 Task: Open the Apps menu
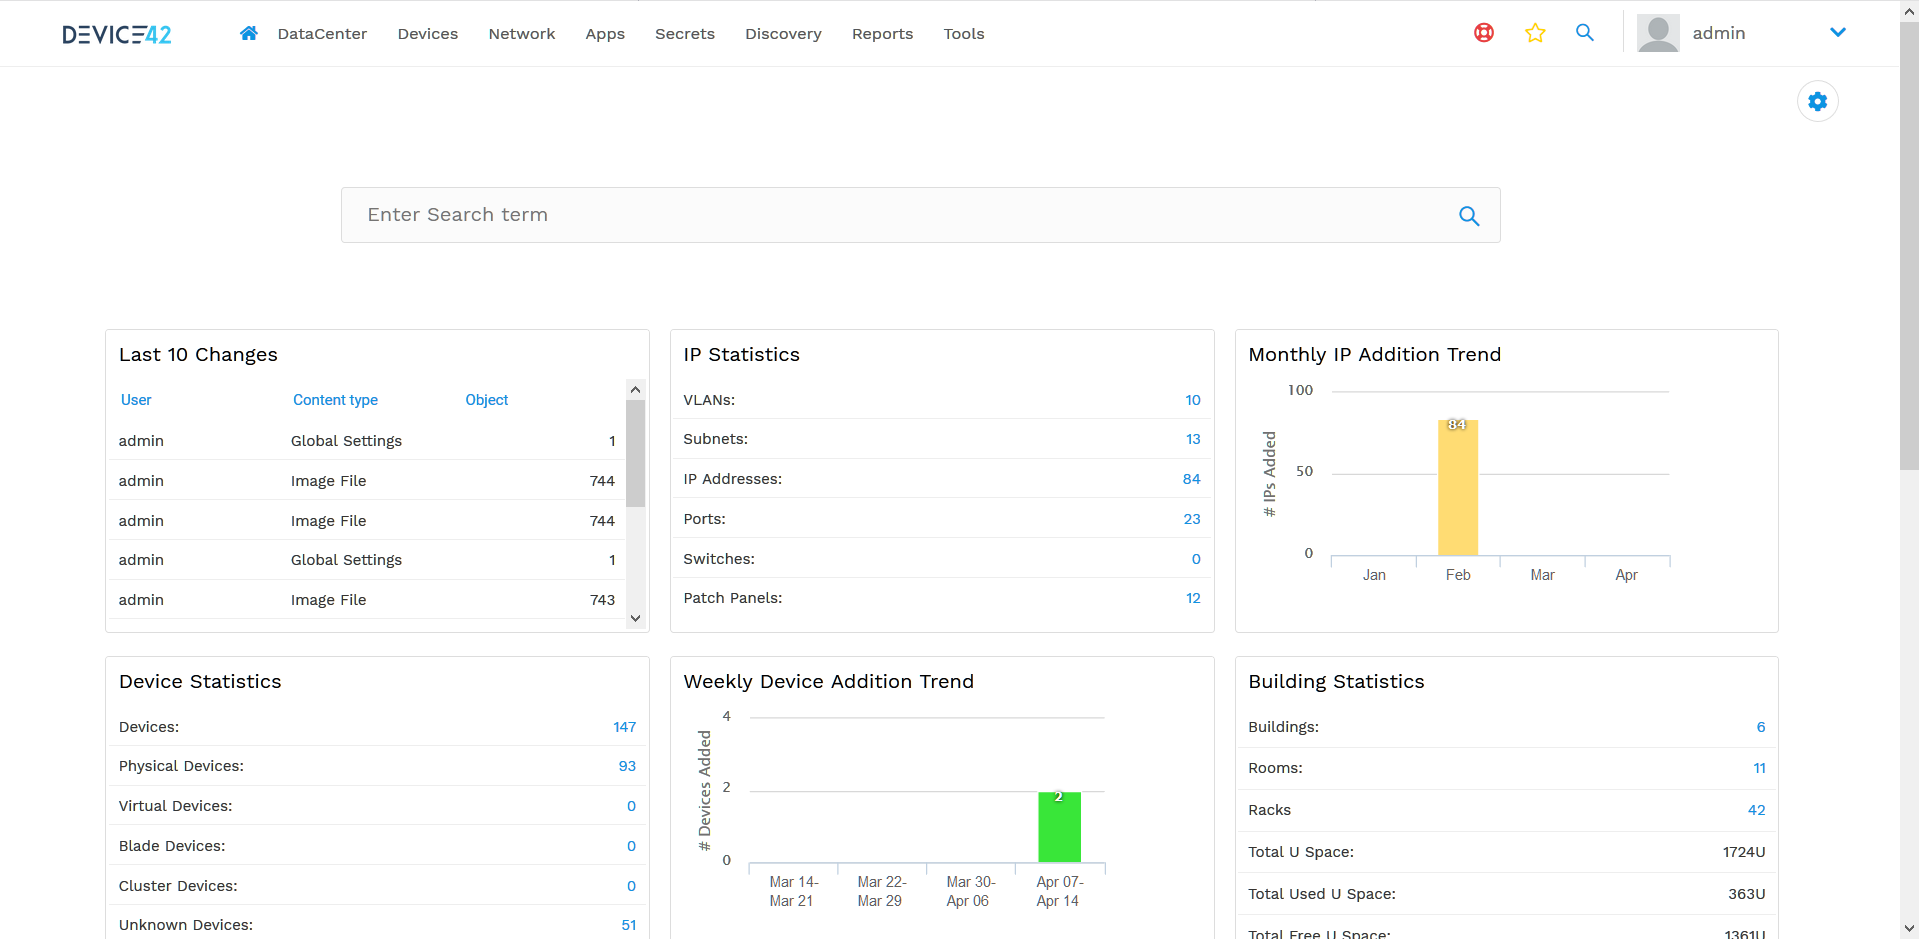(x=605, y=34)
